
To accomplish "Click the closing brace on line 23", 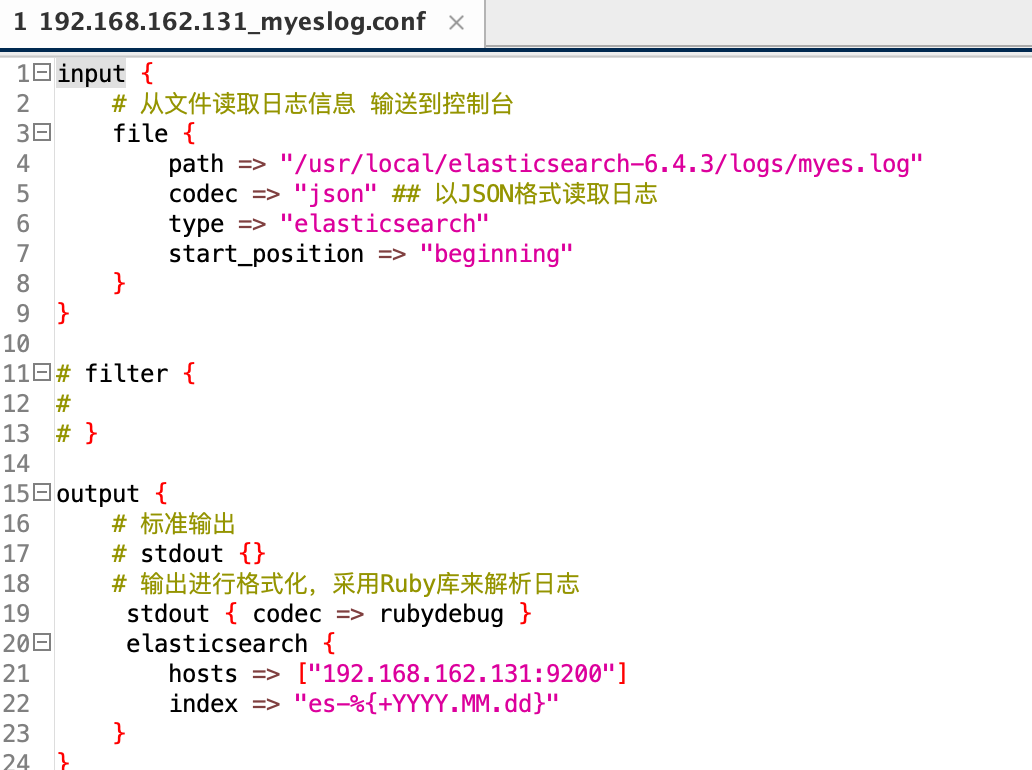I will [x=119, y=733].
